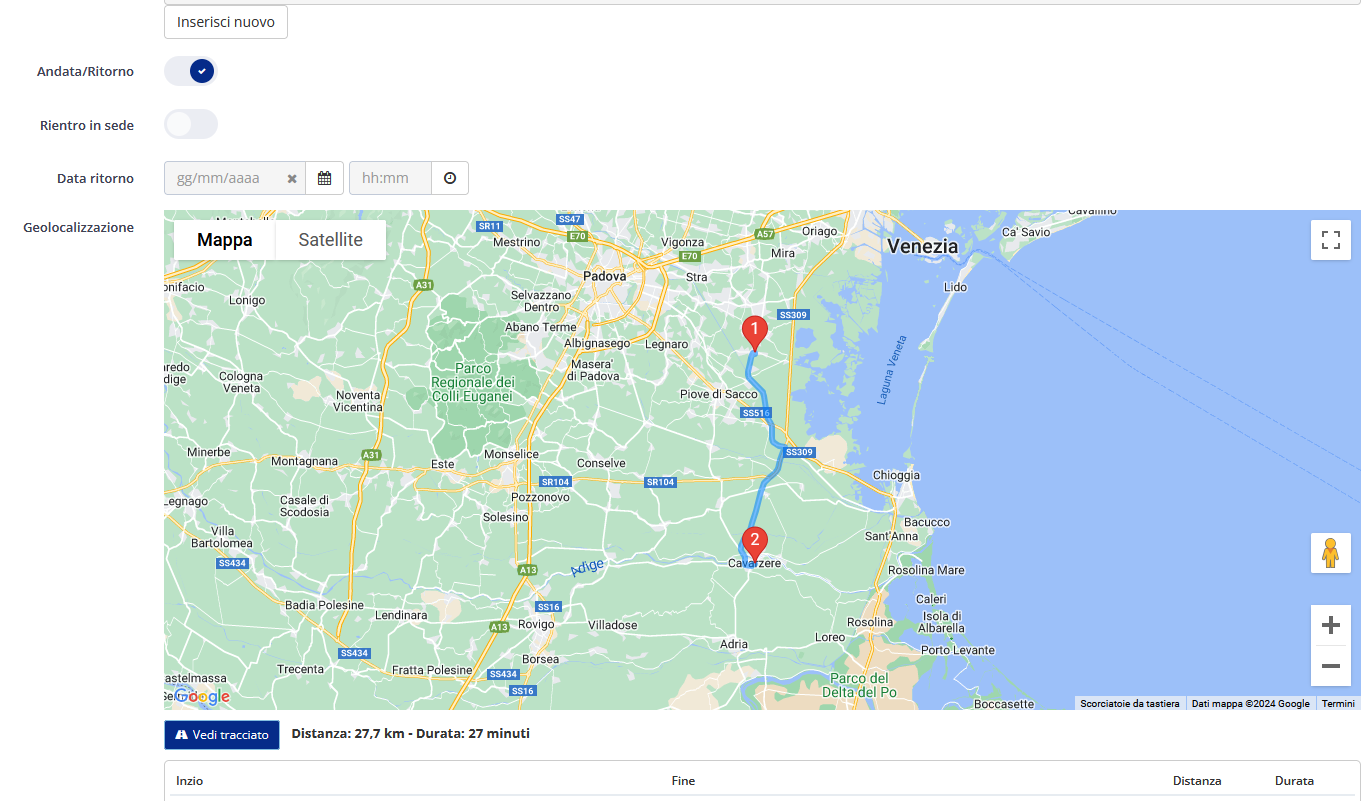Click the Geolocalizzazione field label
Viewport: 1365px width, 801px height.
78,227
